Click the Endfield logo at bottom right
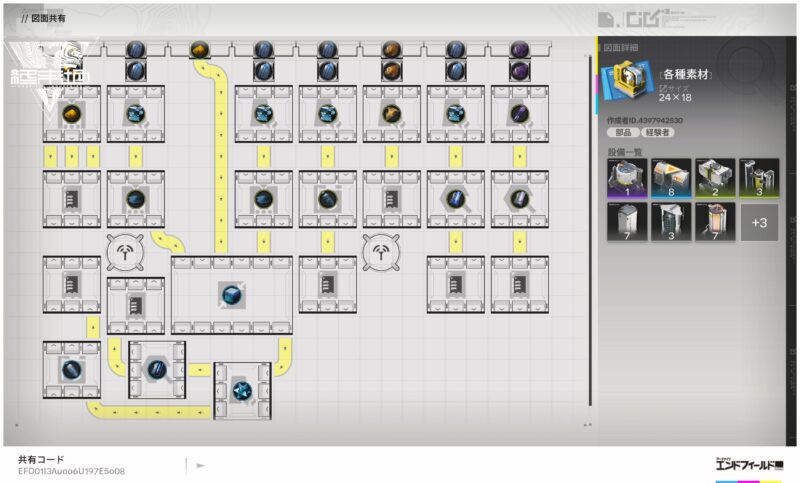 click(x=749, y=465)
